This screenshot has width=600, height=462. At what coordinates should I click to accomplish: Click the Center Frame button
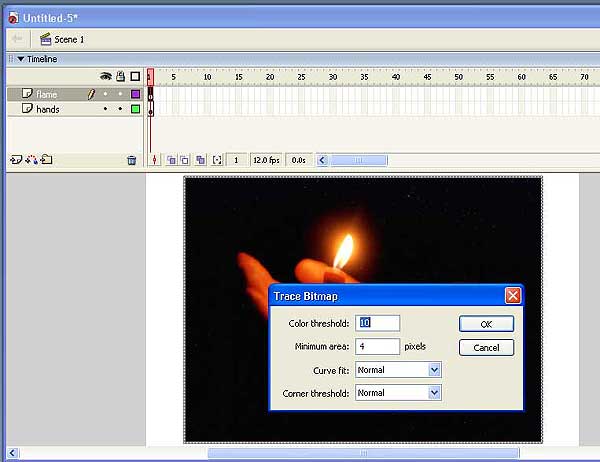(155, 160)
